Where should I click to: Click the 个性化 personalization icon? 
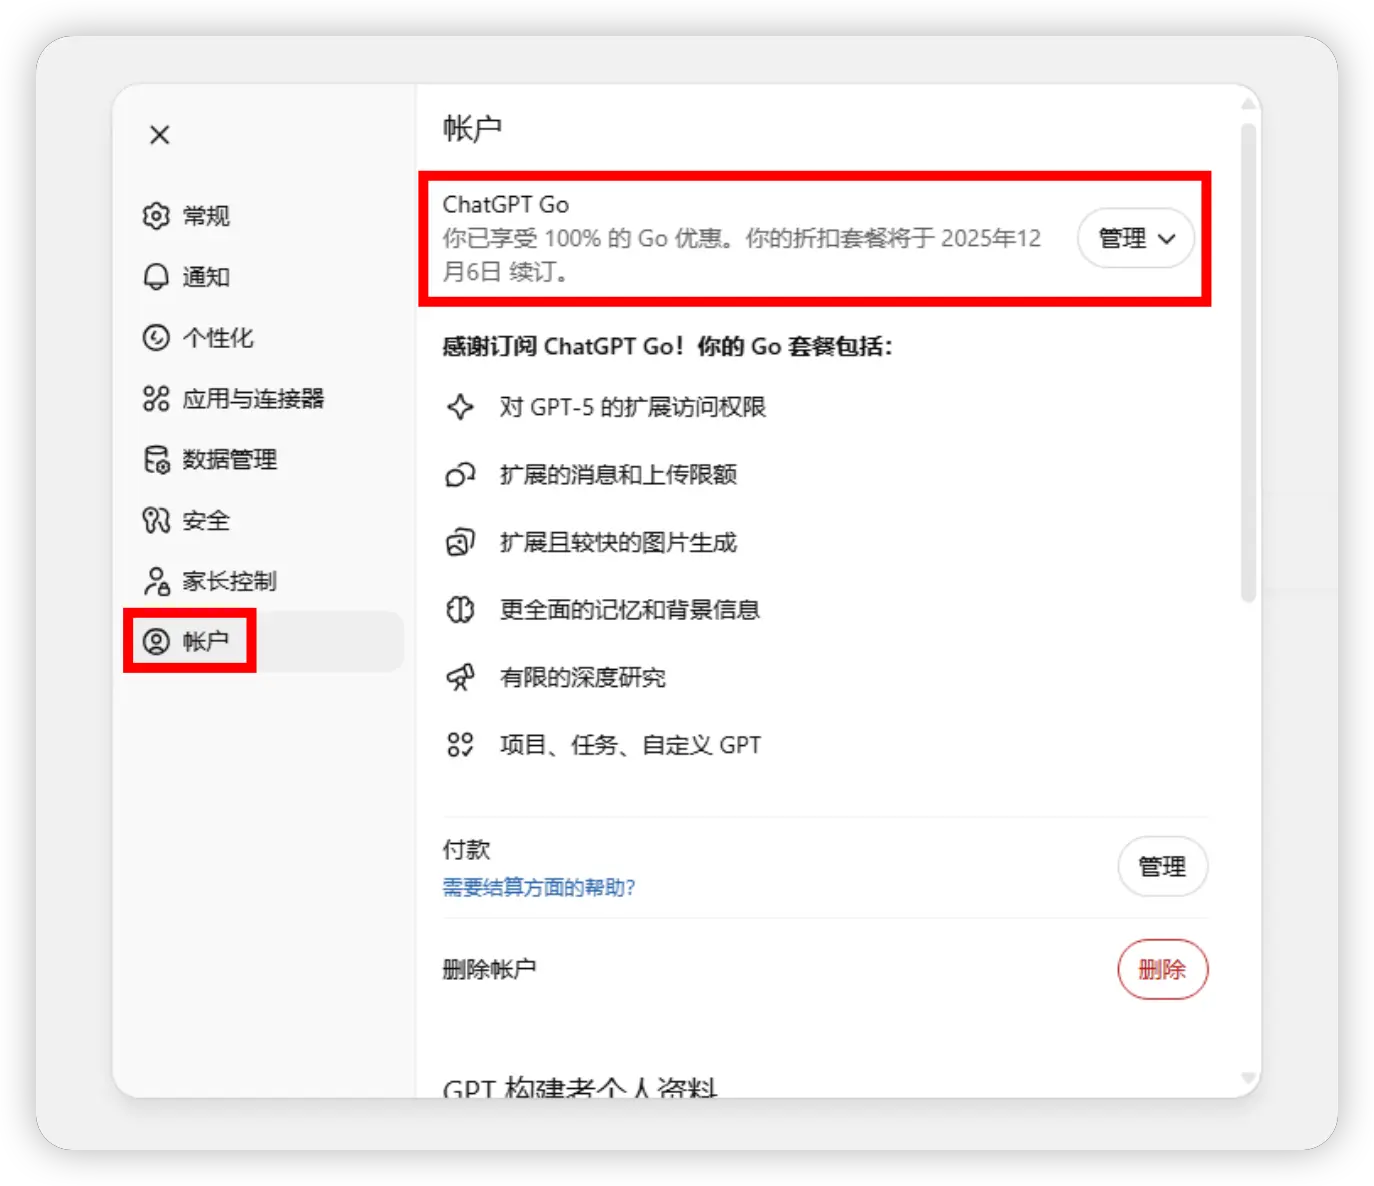(156, 338)
